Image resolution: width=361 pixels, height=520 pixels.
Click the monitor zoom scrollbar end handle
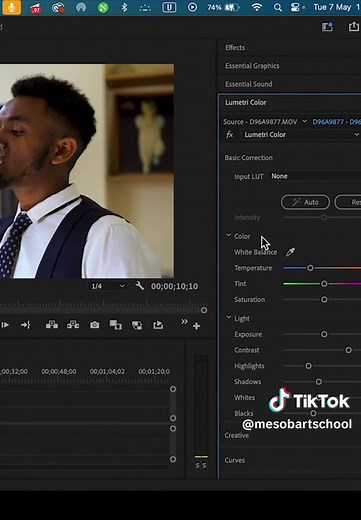(204, 310)
